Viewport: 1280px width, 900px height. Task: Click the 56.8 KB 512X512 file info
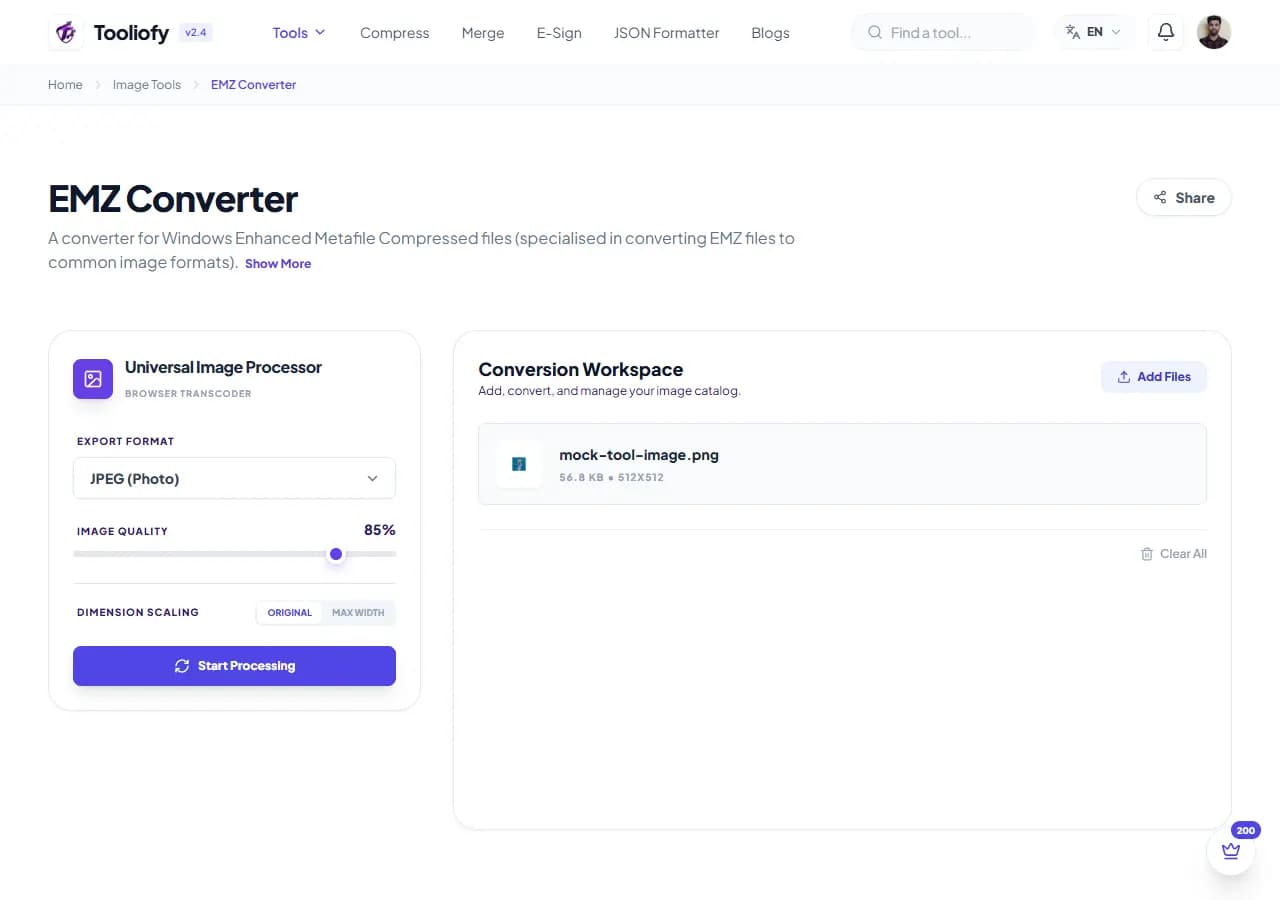tap(611, 478)
